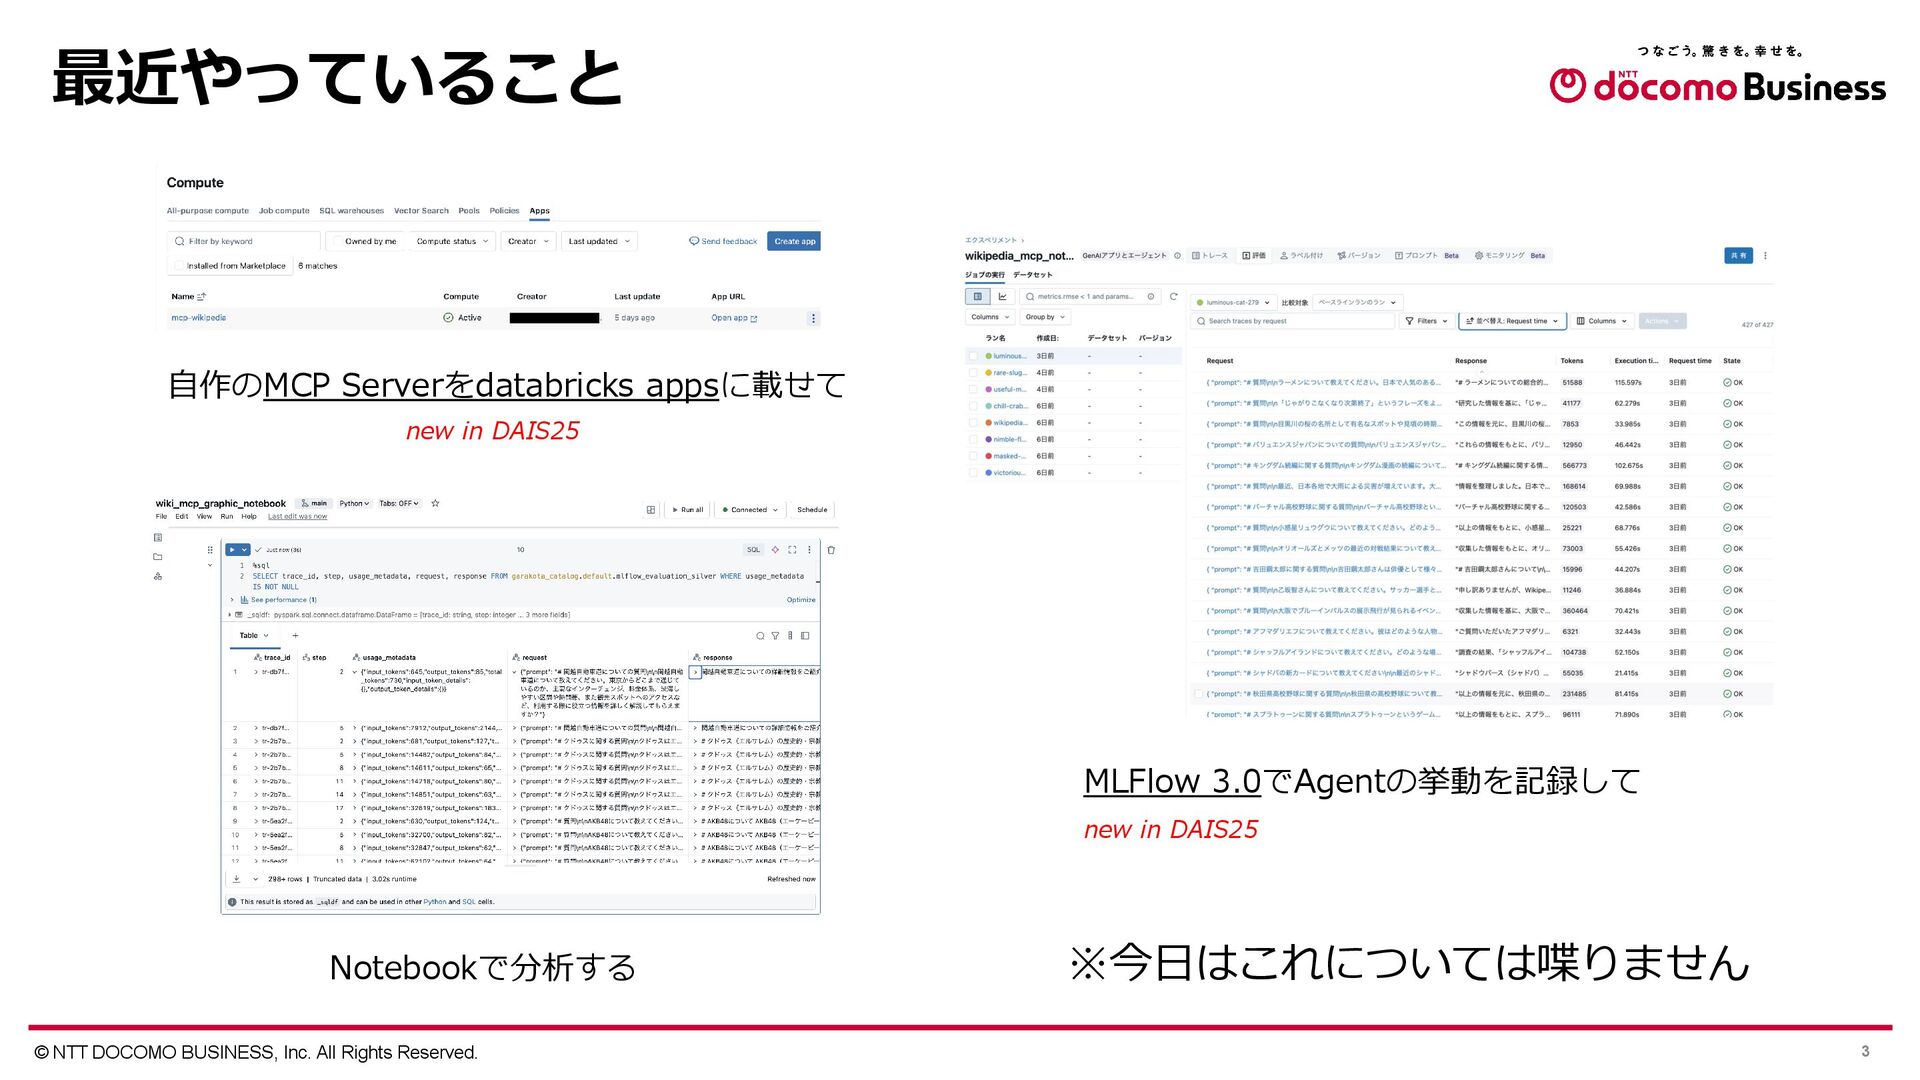
Task: Open the Compute status dropdown
Action: 452,241
